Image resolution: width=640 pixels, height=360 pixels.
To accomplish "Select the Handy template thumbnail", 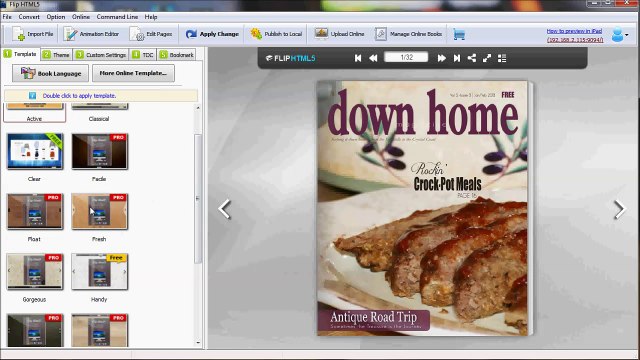I will [100, 272].
